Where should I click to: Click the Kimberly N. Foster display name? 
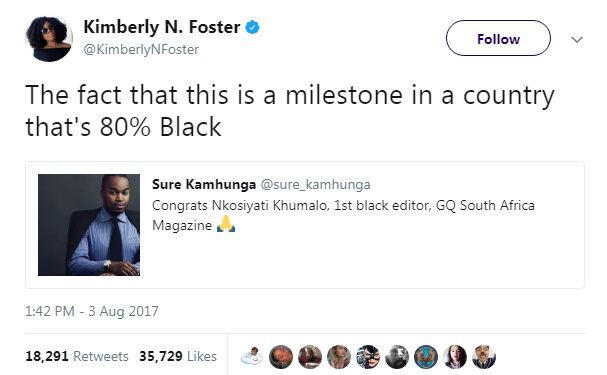(162, 27)
